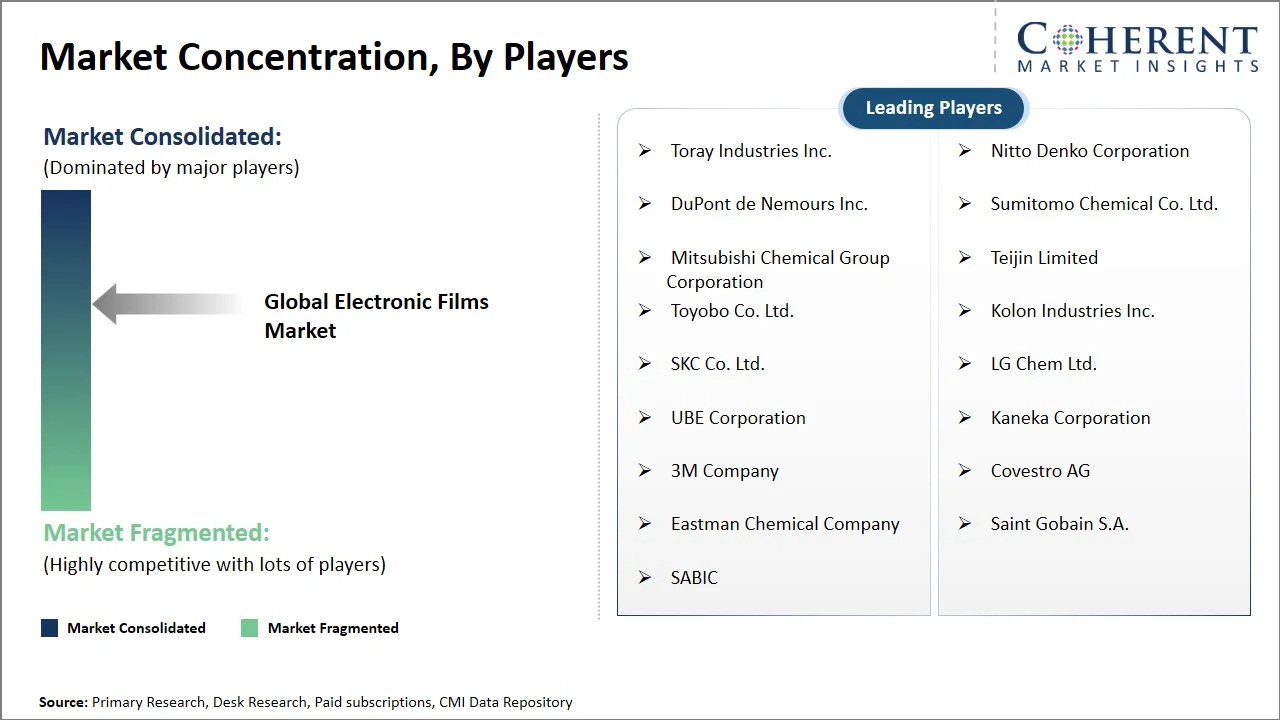The image size is (1280, 720).
Task: Select the Market Consolidated legend swatch
Action: 49,628
